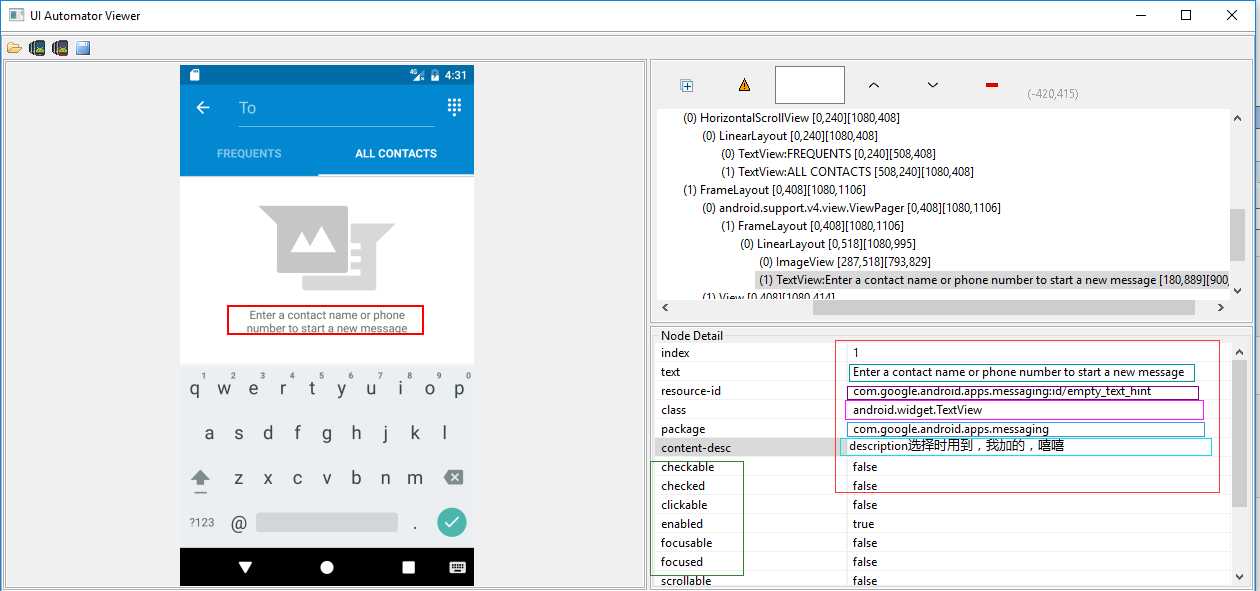The width and height of the screenshot is (1260, 591).
Task: Tap the m key on the phone keyboard
Action: click(414, 478)
